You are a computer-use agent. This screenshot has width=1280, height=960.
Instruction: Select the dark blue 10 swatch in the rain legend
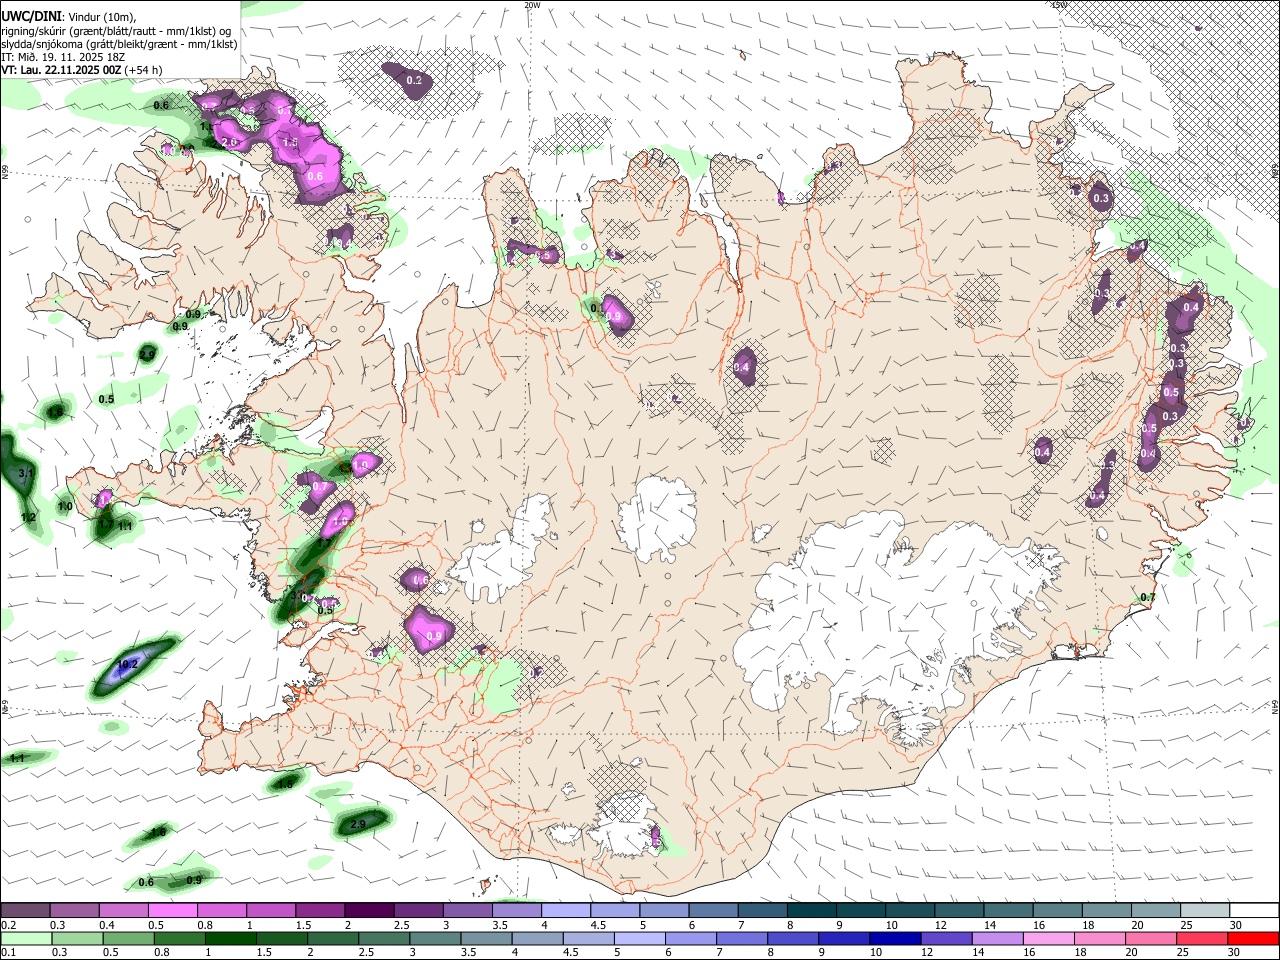(x=894, y=937)
